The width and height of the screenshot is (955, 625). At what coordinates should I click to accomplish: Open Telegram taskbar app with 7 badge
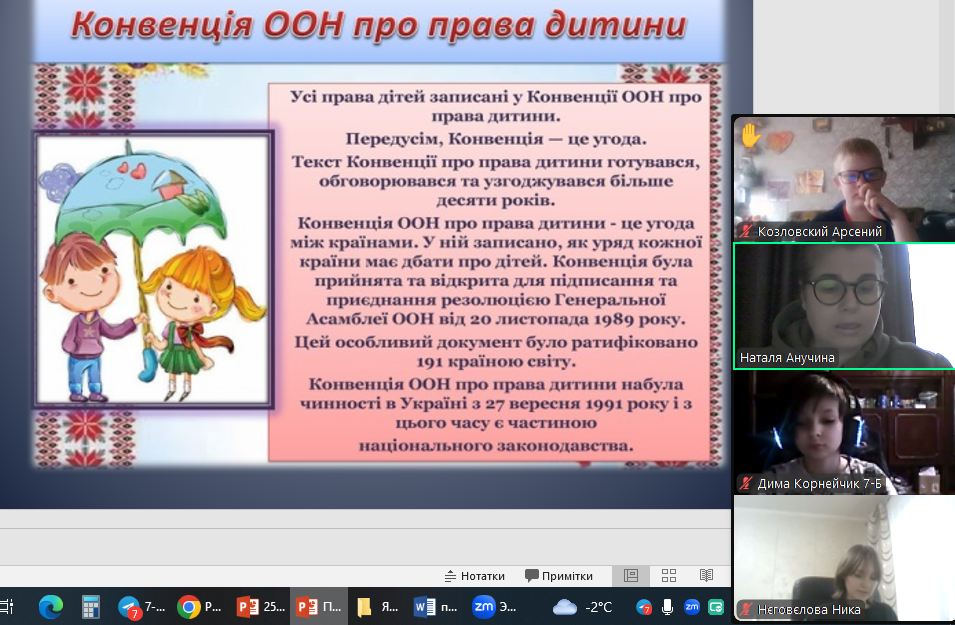141,607
